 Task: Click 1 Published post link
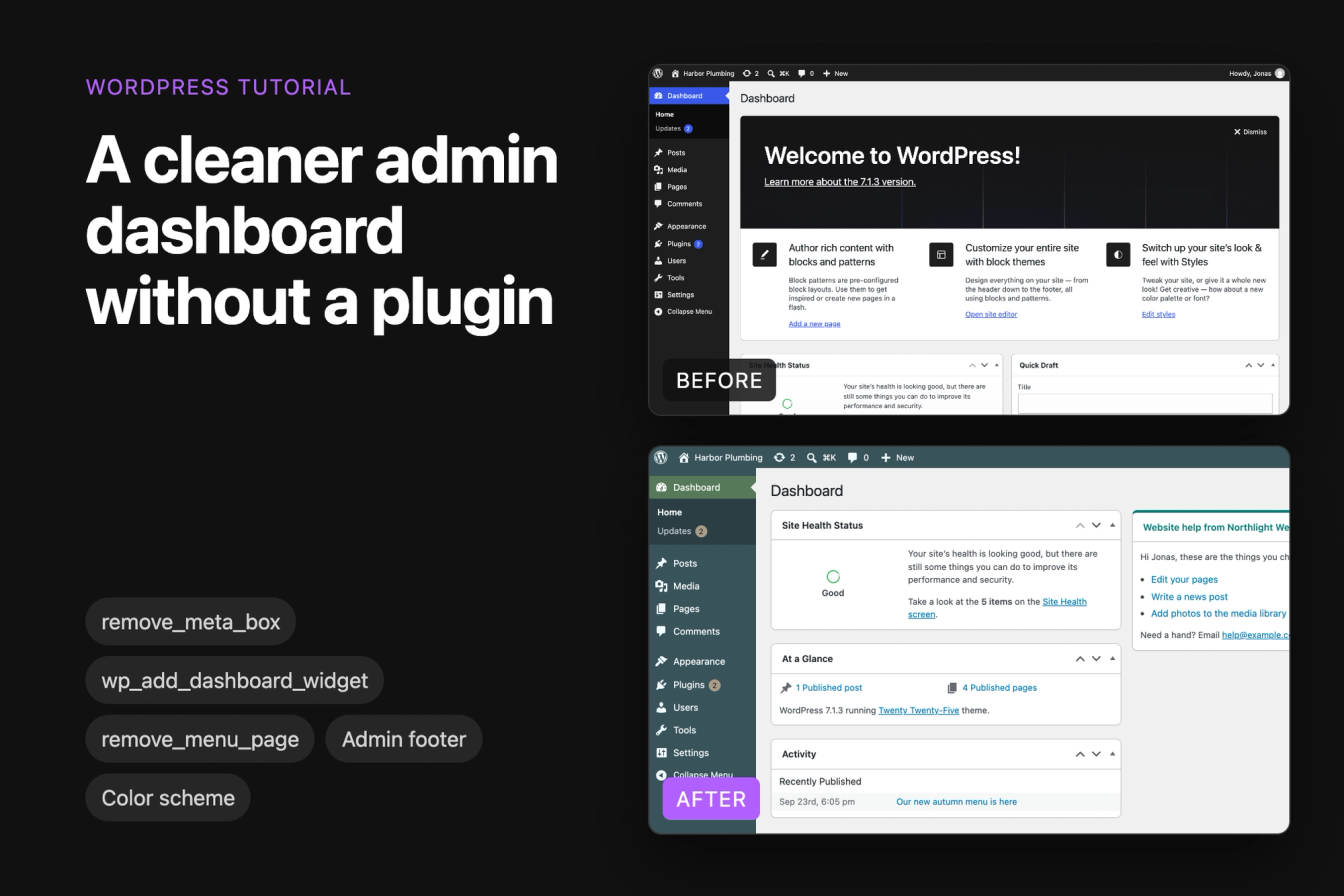click(x=829, y=688)
